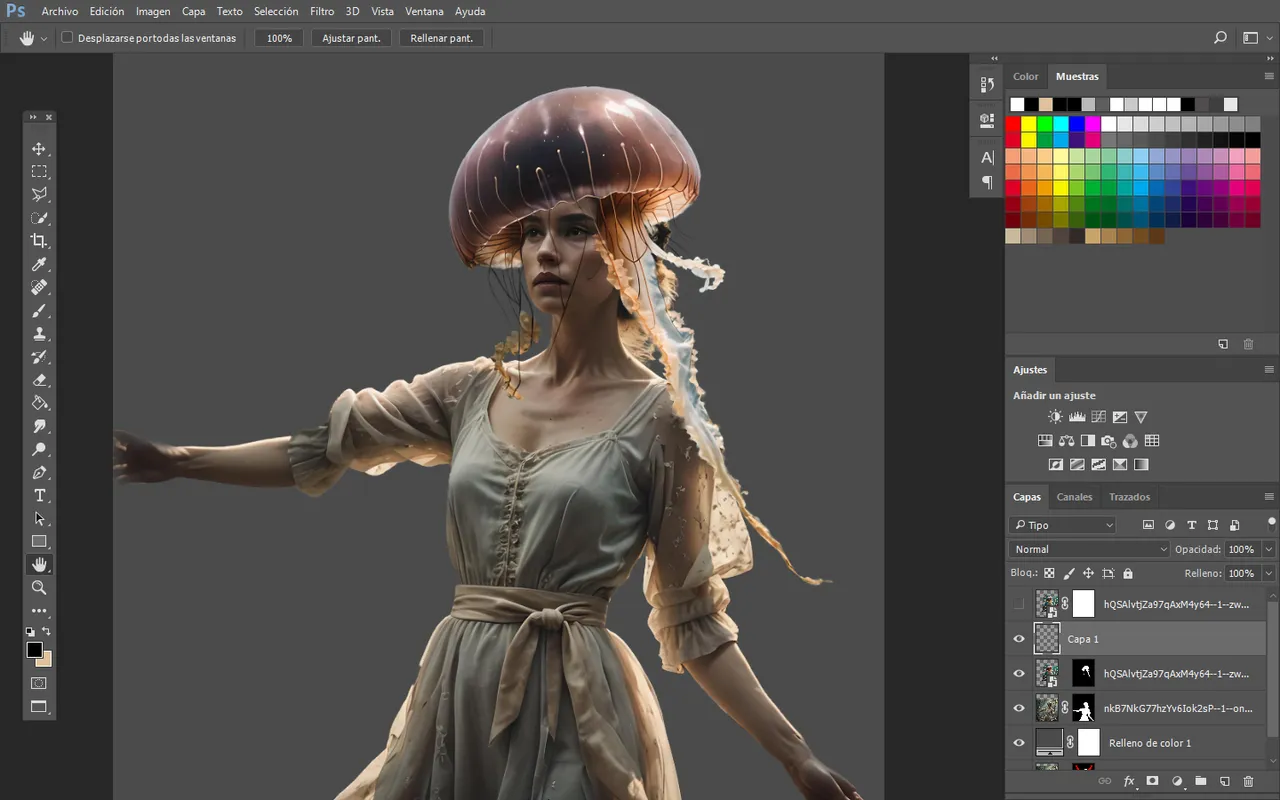Toggle Quick Mask mode
Screen dimensions: 1280x800
click(39, 683)
